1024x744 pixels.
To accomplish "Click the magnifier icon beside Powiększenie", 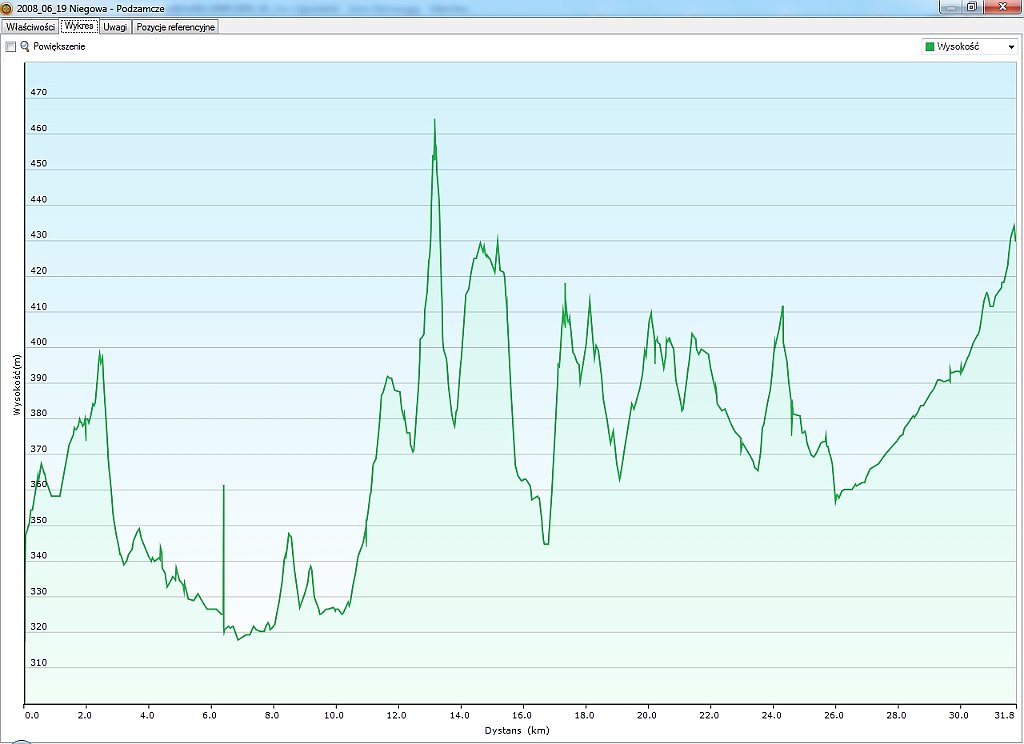I will pos(25,47).
